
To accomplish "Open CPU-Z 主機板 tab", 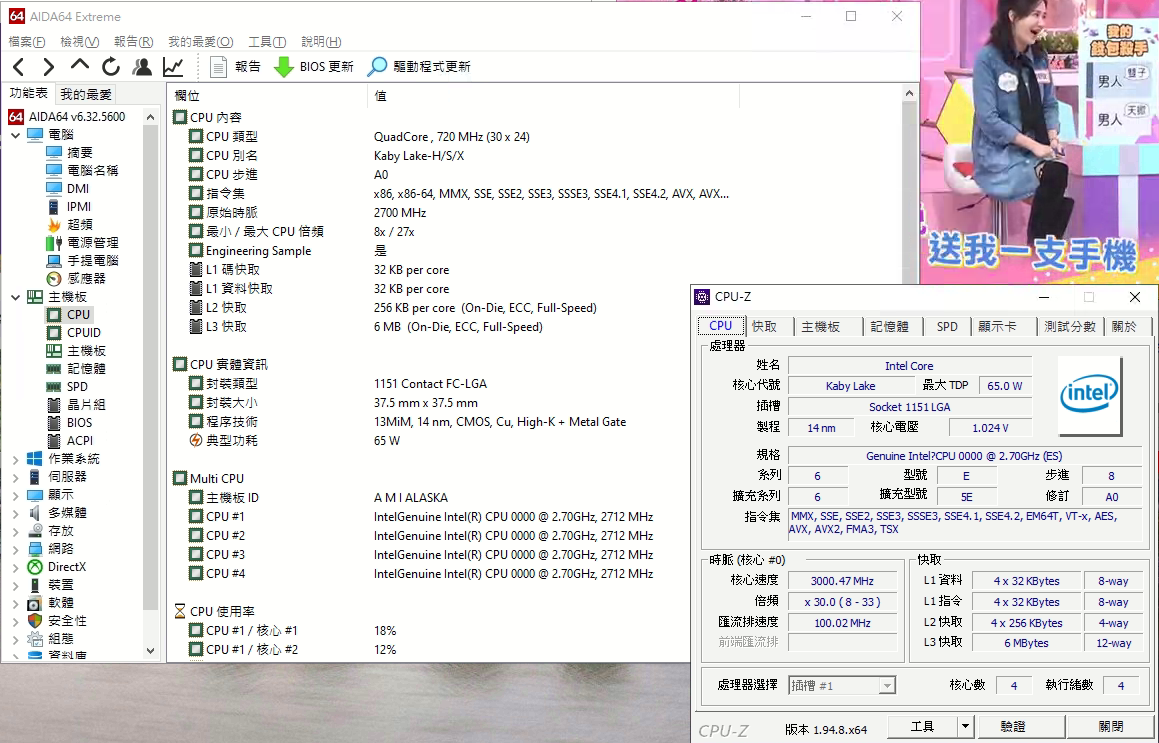I will coord(820,326).
